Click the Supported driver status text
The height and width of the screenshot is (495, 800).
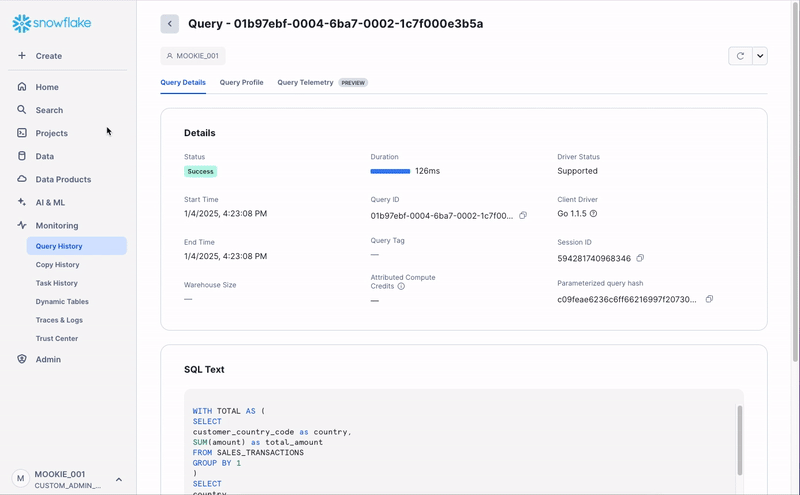point(577,171)
